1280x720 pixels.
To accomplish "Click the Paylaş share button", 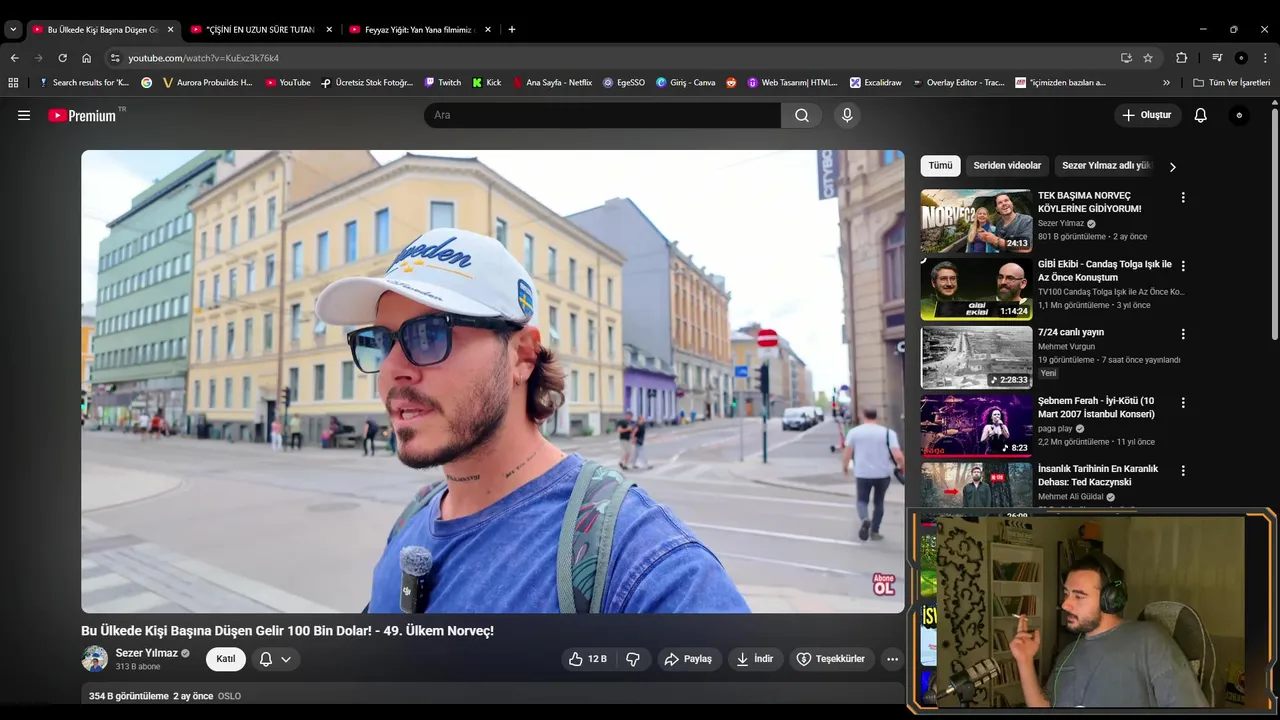I will tap(689, 659).
